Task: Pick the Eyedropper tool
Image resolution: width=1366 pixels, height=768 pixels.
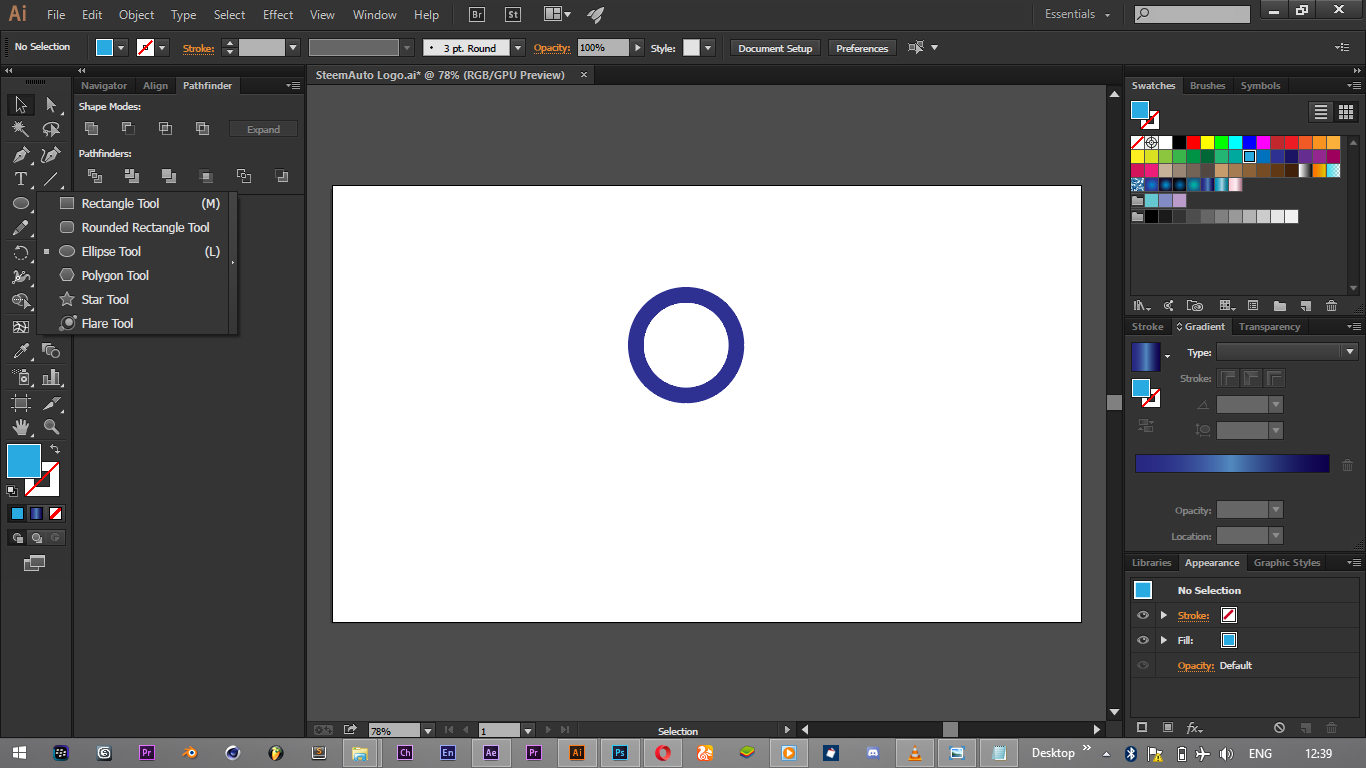Action: (20, 351)
